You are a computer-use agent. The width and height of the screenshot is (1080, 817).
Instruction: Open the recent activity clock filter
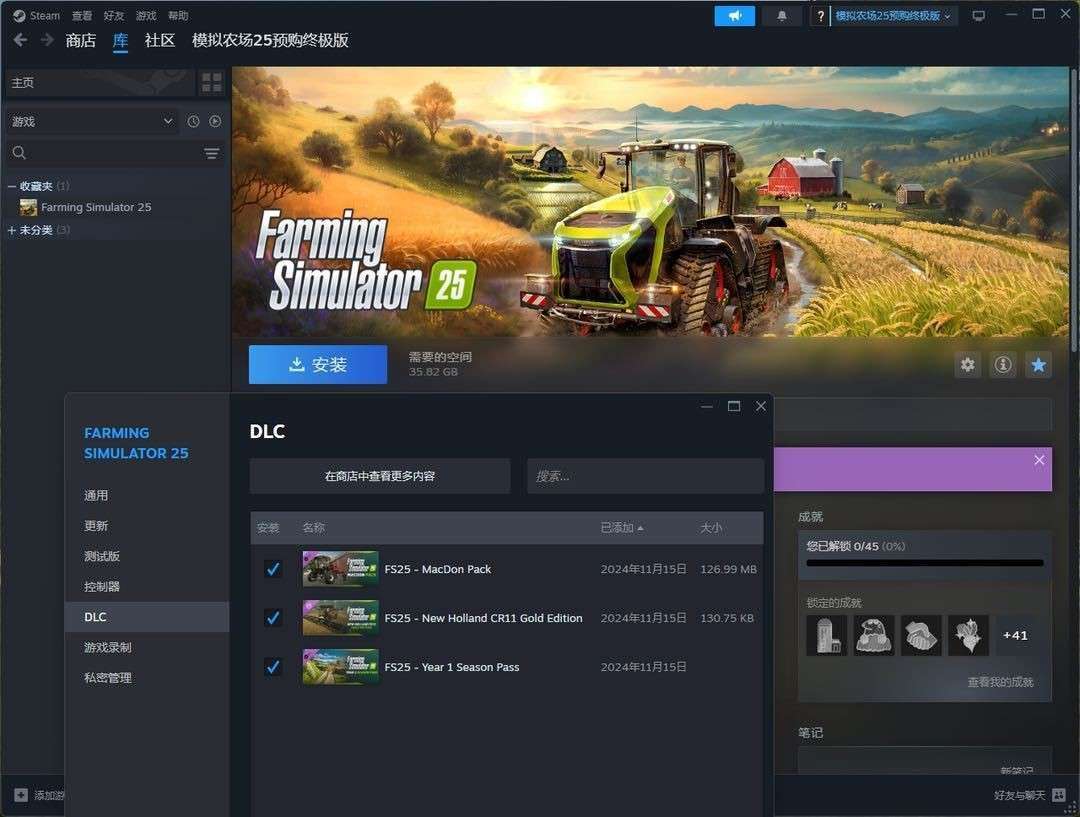tap(194, 121)
